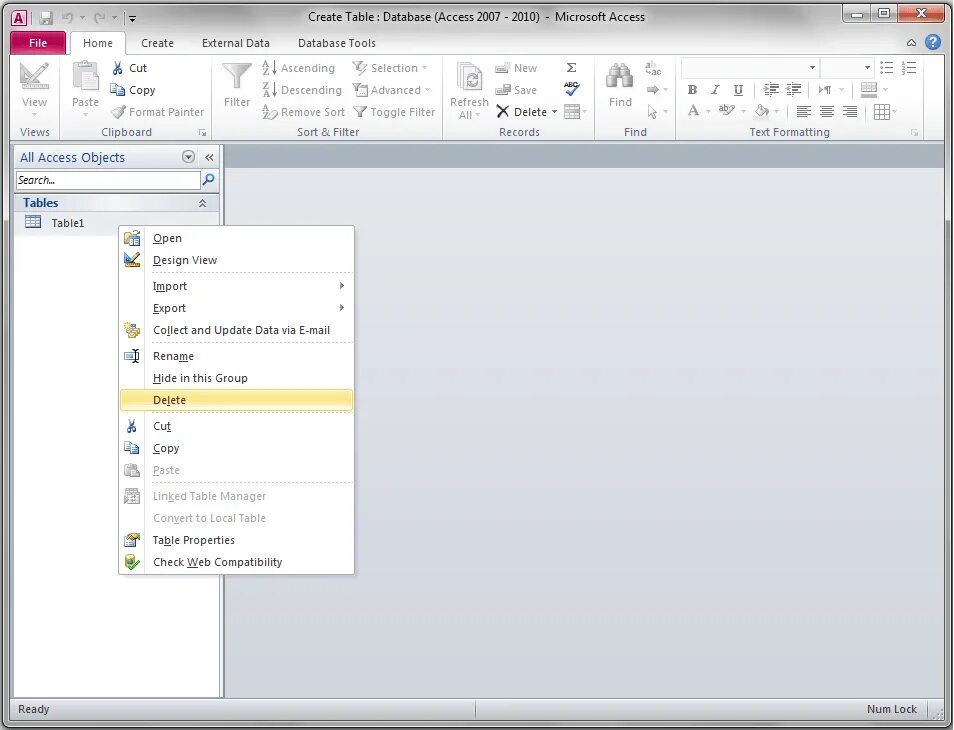Click the Totals sigma icon
Image resolution: width=954 pixels, height=730 pixels.
571,68
